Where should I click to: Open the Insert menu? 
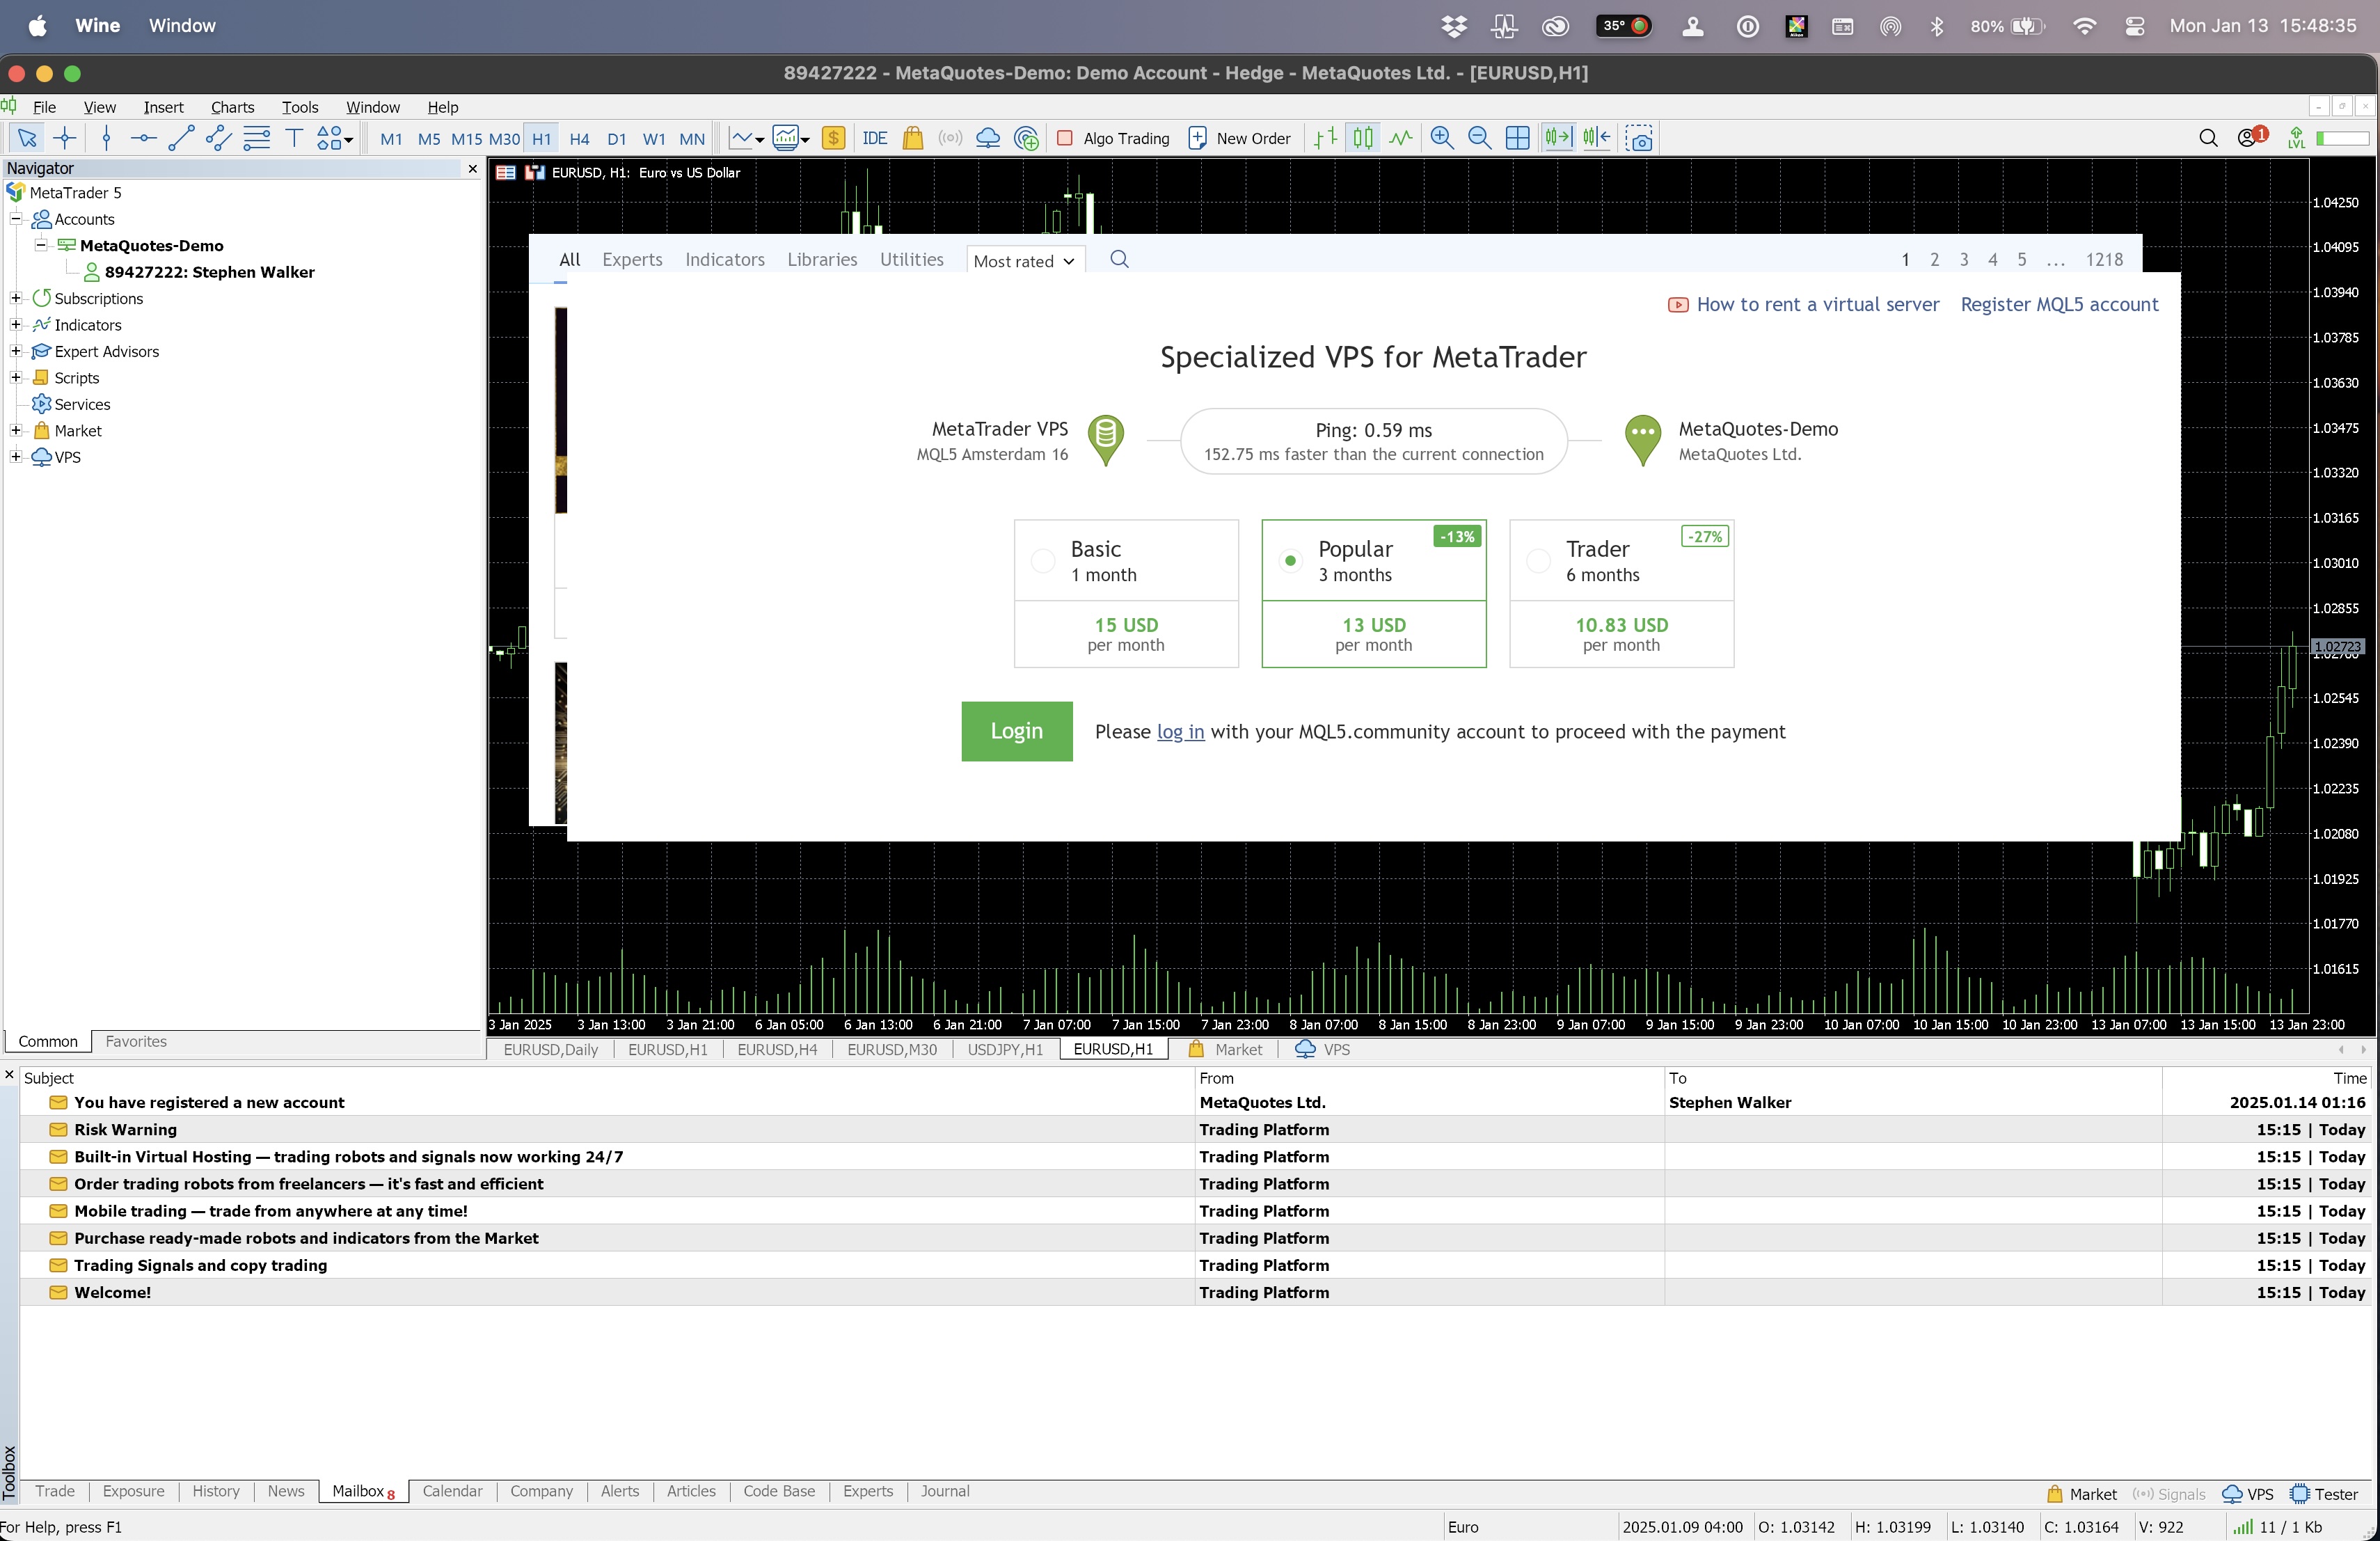[163, 107]
